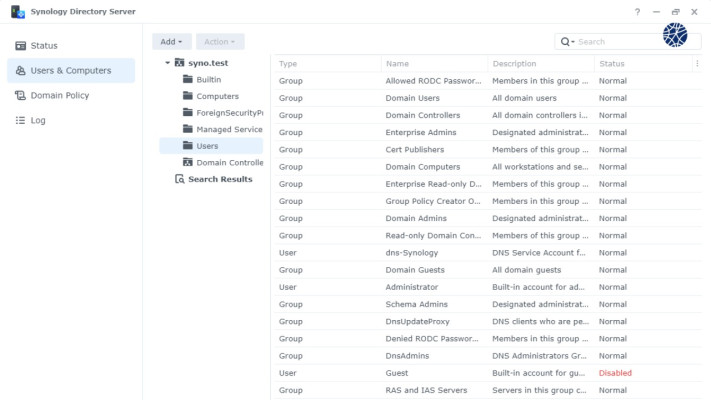Select Group Policy Creator O... row
Screen dimensions: 711x400
488,202
